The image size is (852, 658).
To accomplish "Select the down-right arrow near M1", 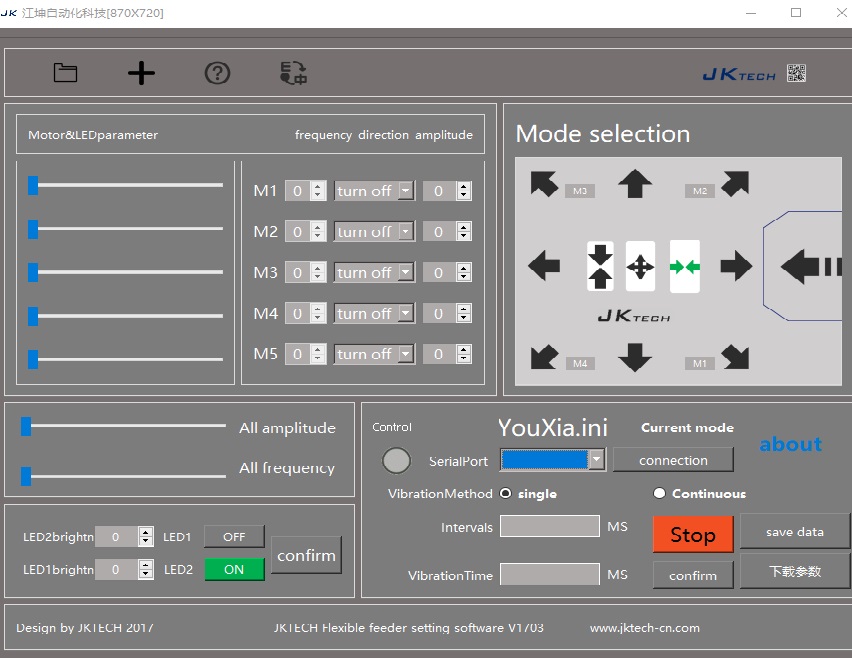I will pyautogui.click(x=735, y=357).
